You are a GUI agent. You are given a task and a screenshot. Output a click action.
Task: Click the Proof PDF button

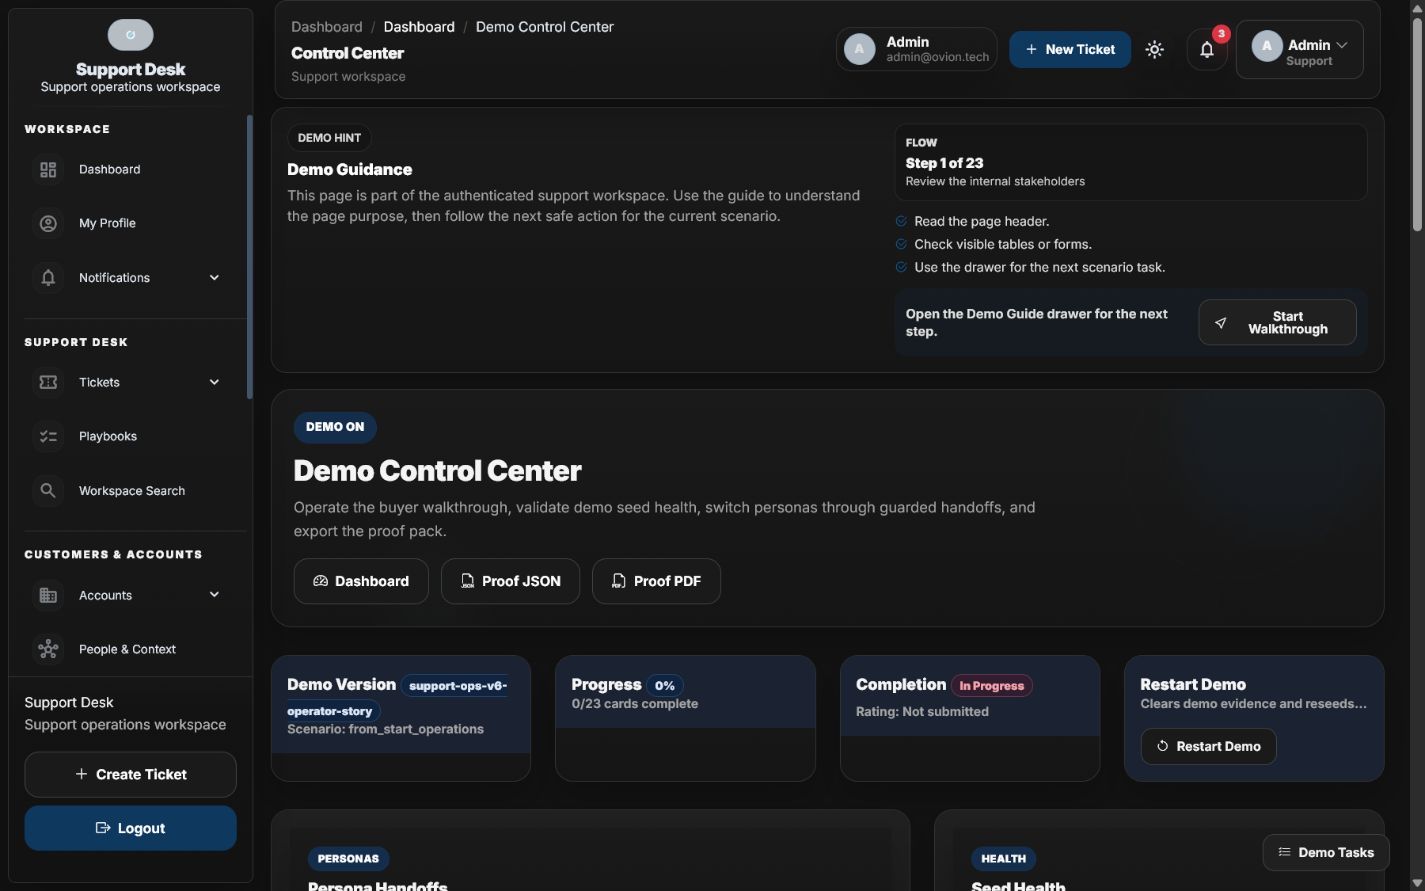(656, 581)
